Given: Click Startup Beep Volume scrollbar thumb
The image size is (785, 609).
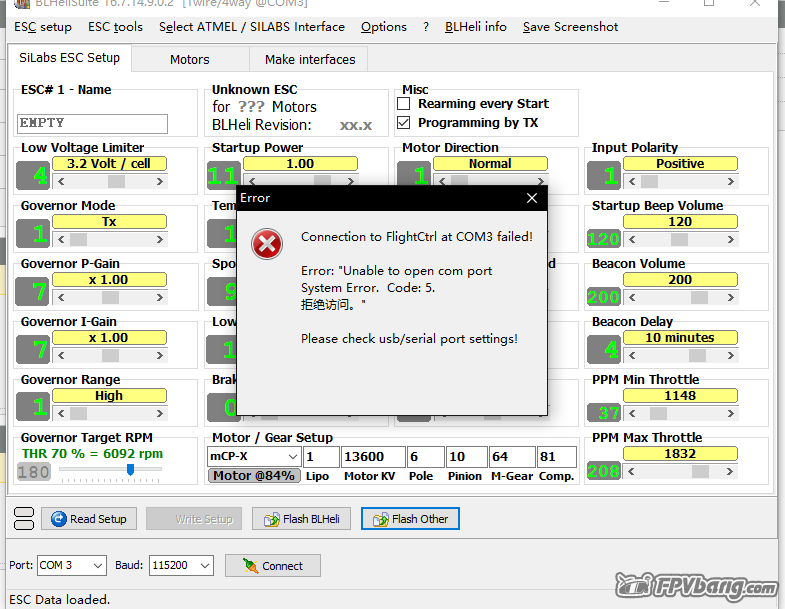Looking at the screenshot, I should tap(679, 239).
